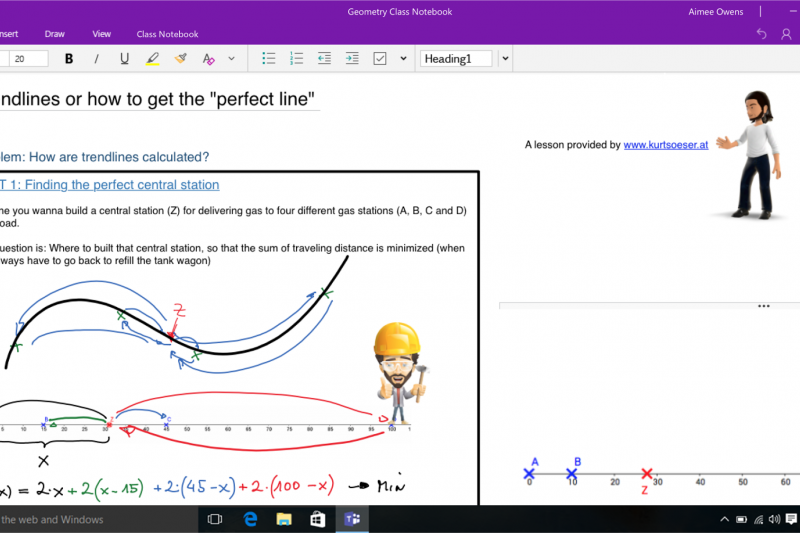800x533 pixels.
Task: Click the Heading1 style box
Action: tap(456, 59)
